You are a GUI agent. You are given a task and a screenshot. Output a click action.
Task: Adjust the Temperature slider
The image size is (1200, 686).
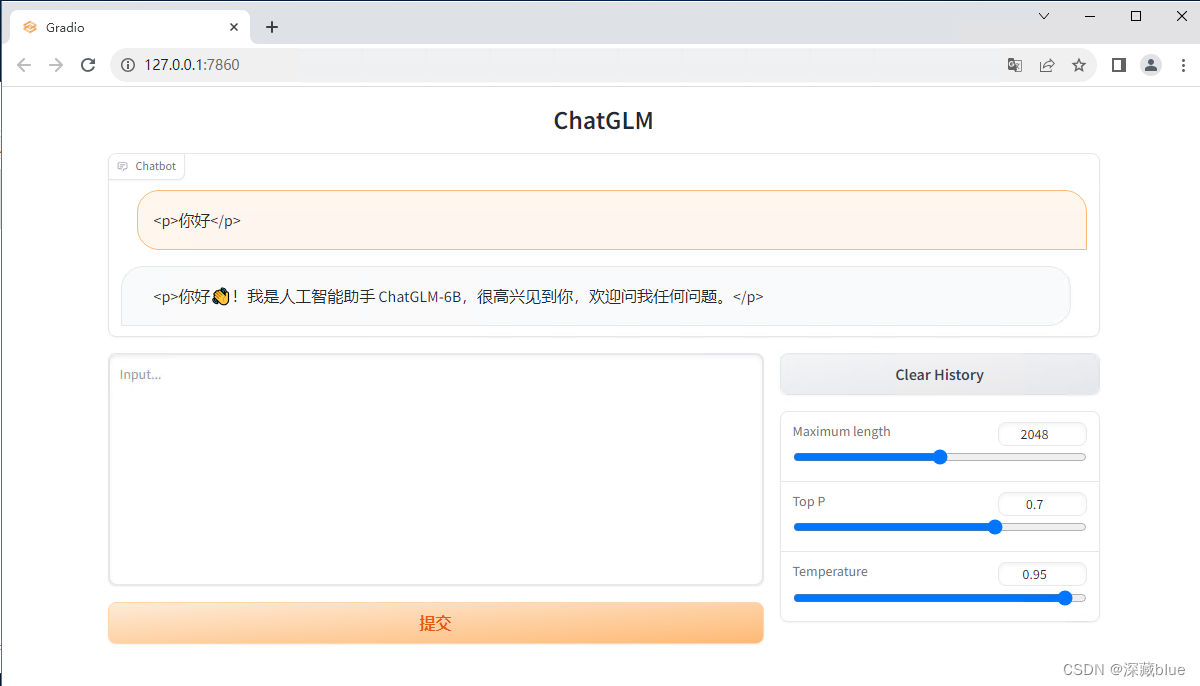click(939, 598)
